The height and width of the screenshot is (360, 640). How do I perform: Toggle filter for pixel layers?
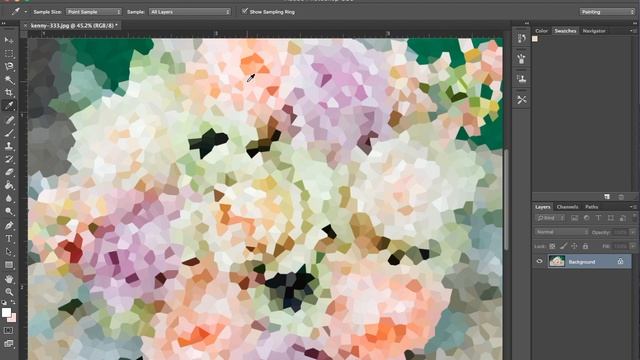click(574, 218)
